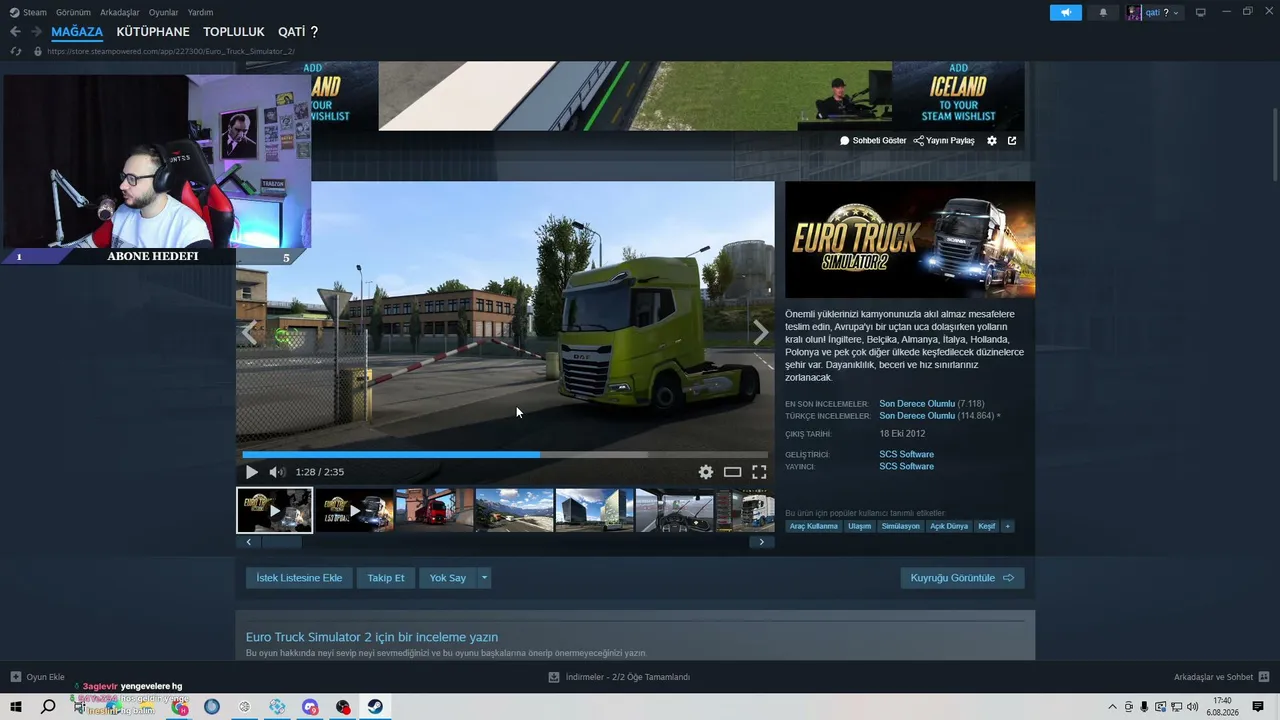Select the first trailer thumbnail
This screenshot has height=720, width=1280.
point(274,510)
